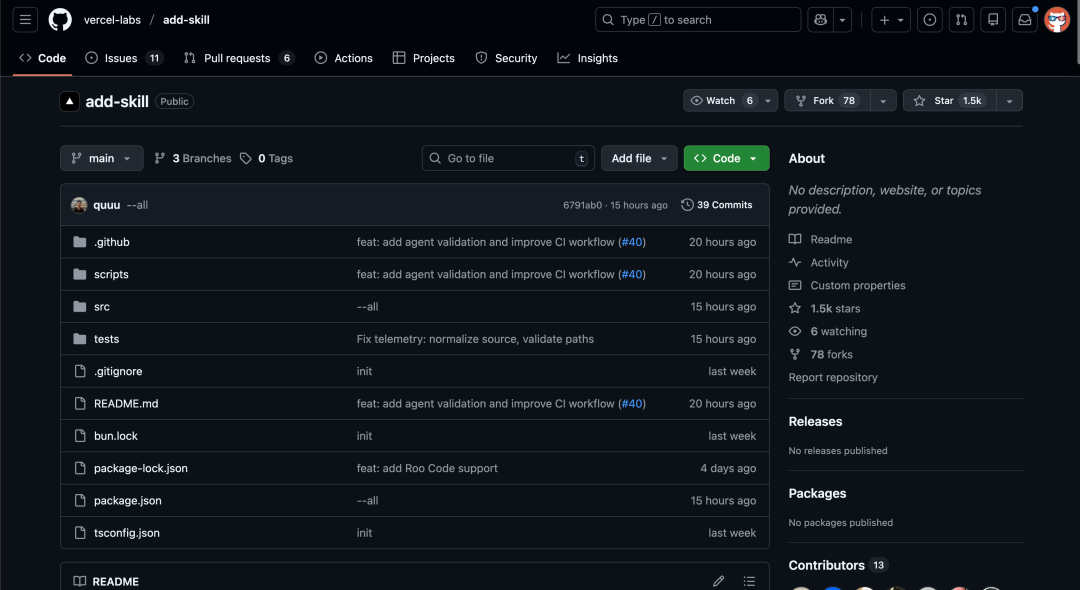The height and width of the screenshot is (590, 1080).
Task: Click the repository avatar beside add-skill
Action: coord(69,100)
